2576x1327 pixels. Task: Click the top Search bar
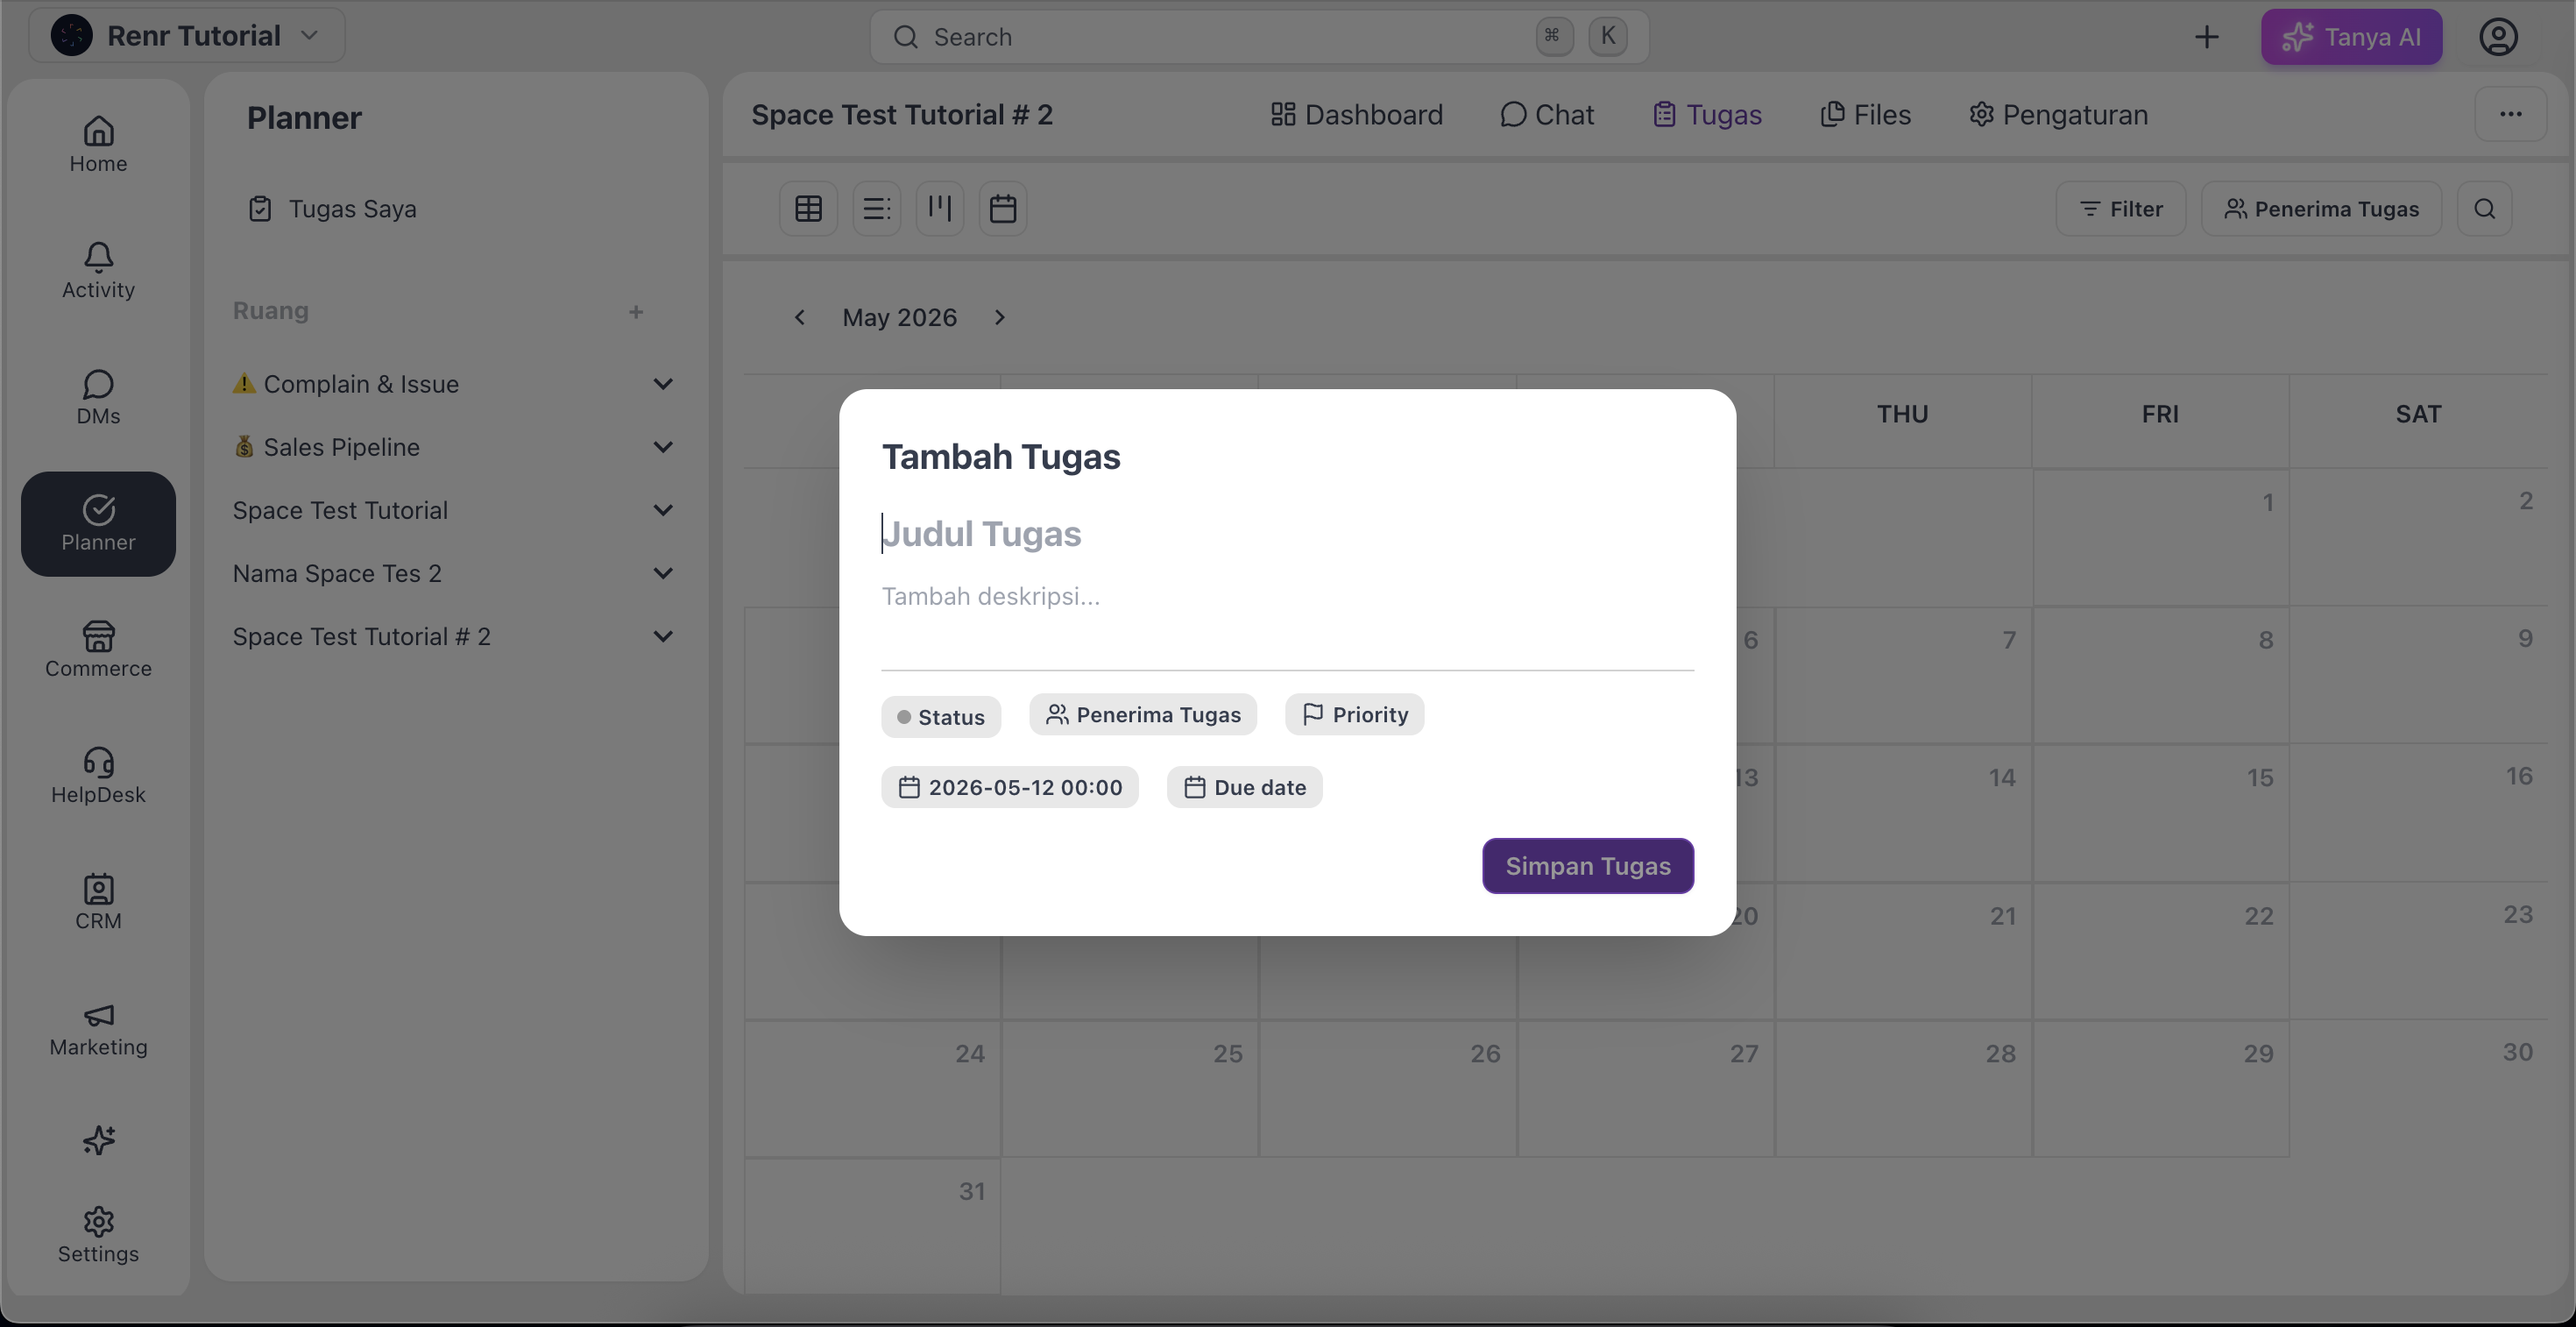[1259, 37]
